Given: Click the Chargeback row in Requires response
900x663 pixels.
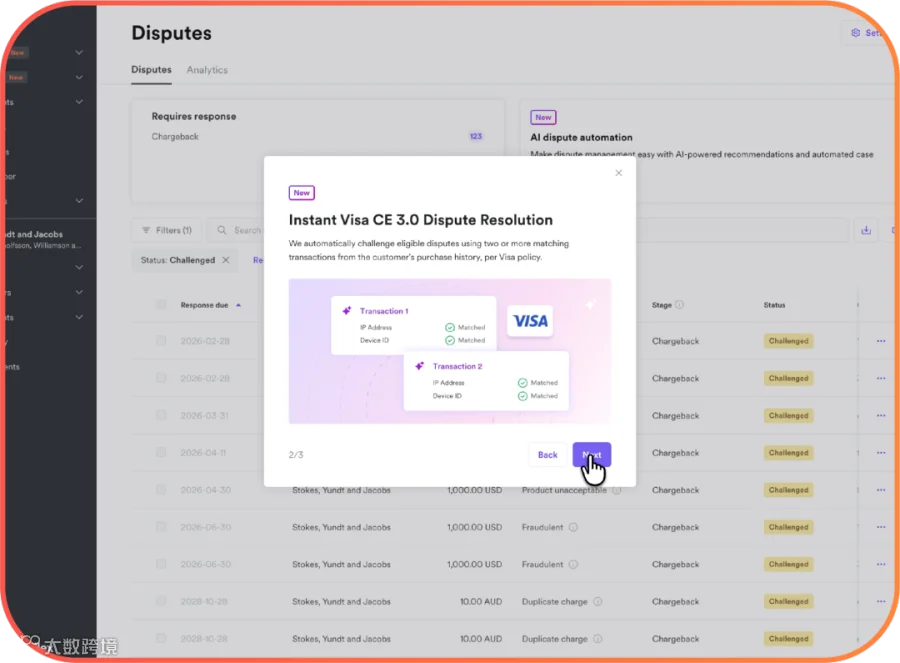Looking at the screenshot, I should point(317,137).
